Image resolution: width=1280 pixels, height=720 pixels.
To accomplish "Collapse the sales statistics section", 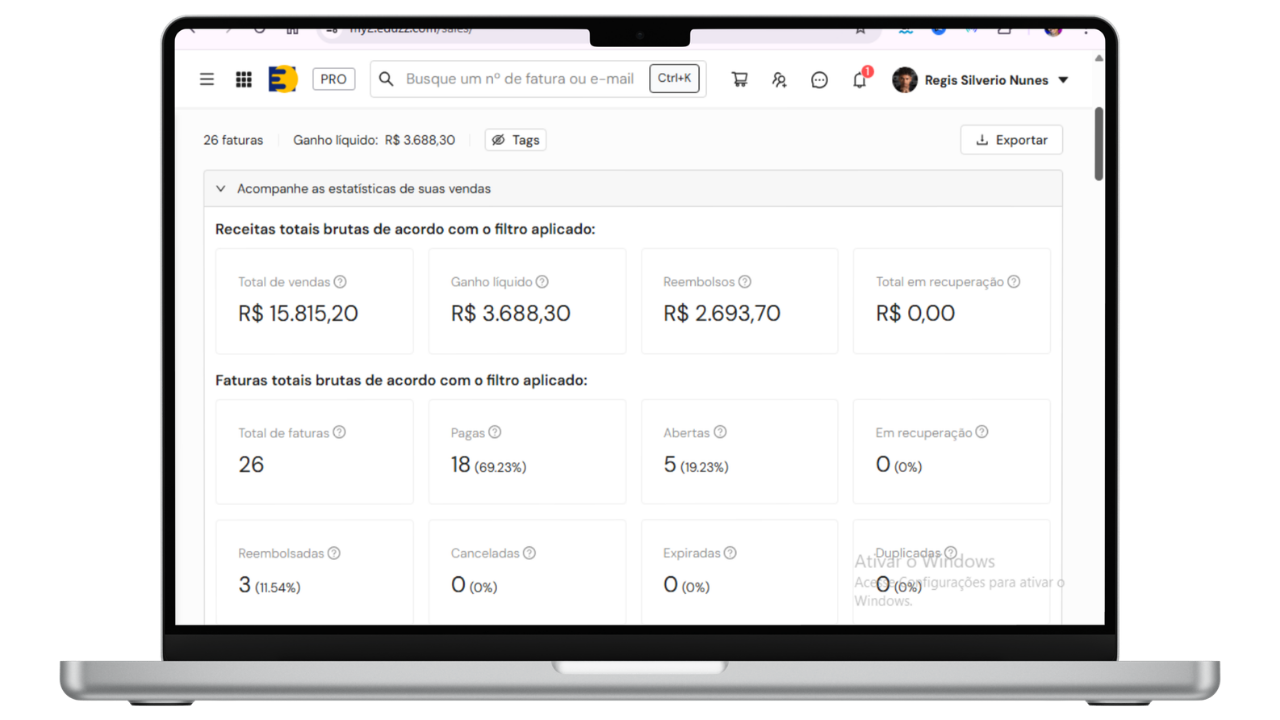I will pos(221,189).
